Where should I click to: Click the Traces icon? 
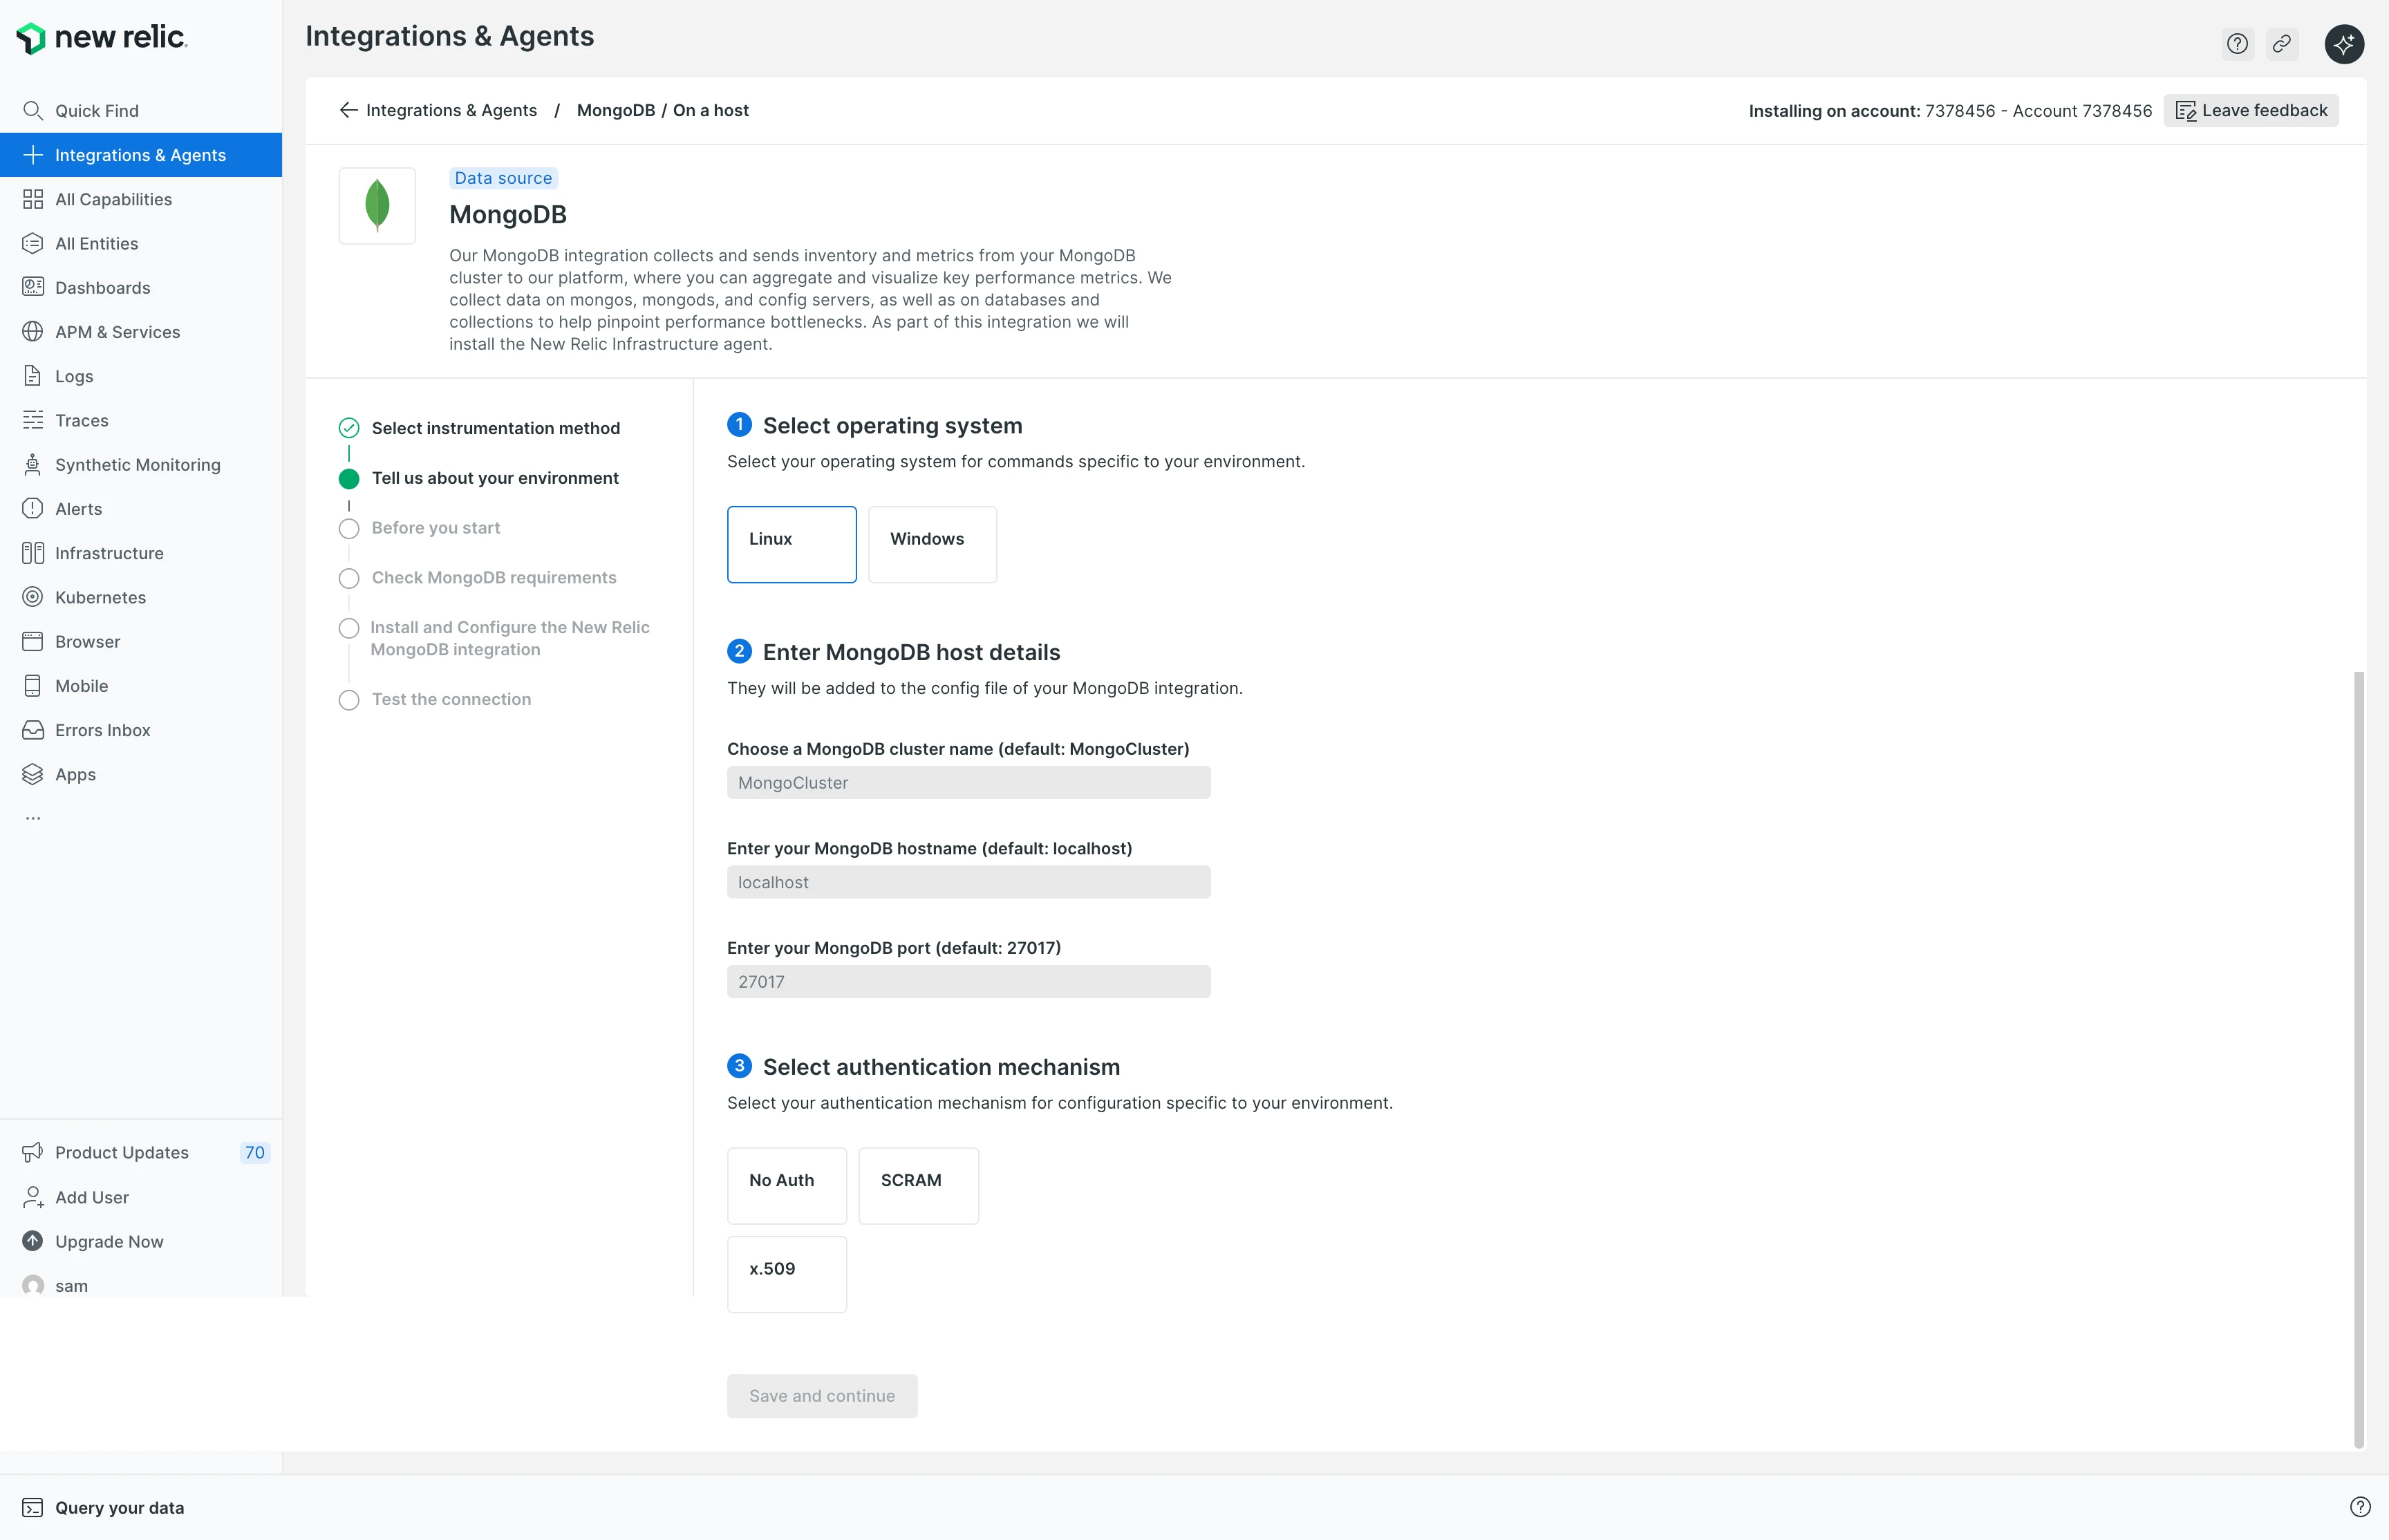[33, 420]
